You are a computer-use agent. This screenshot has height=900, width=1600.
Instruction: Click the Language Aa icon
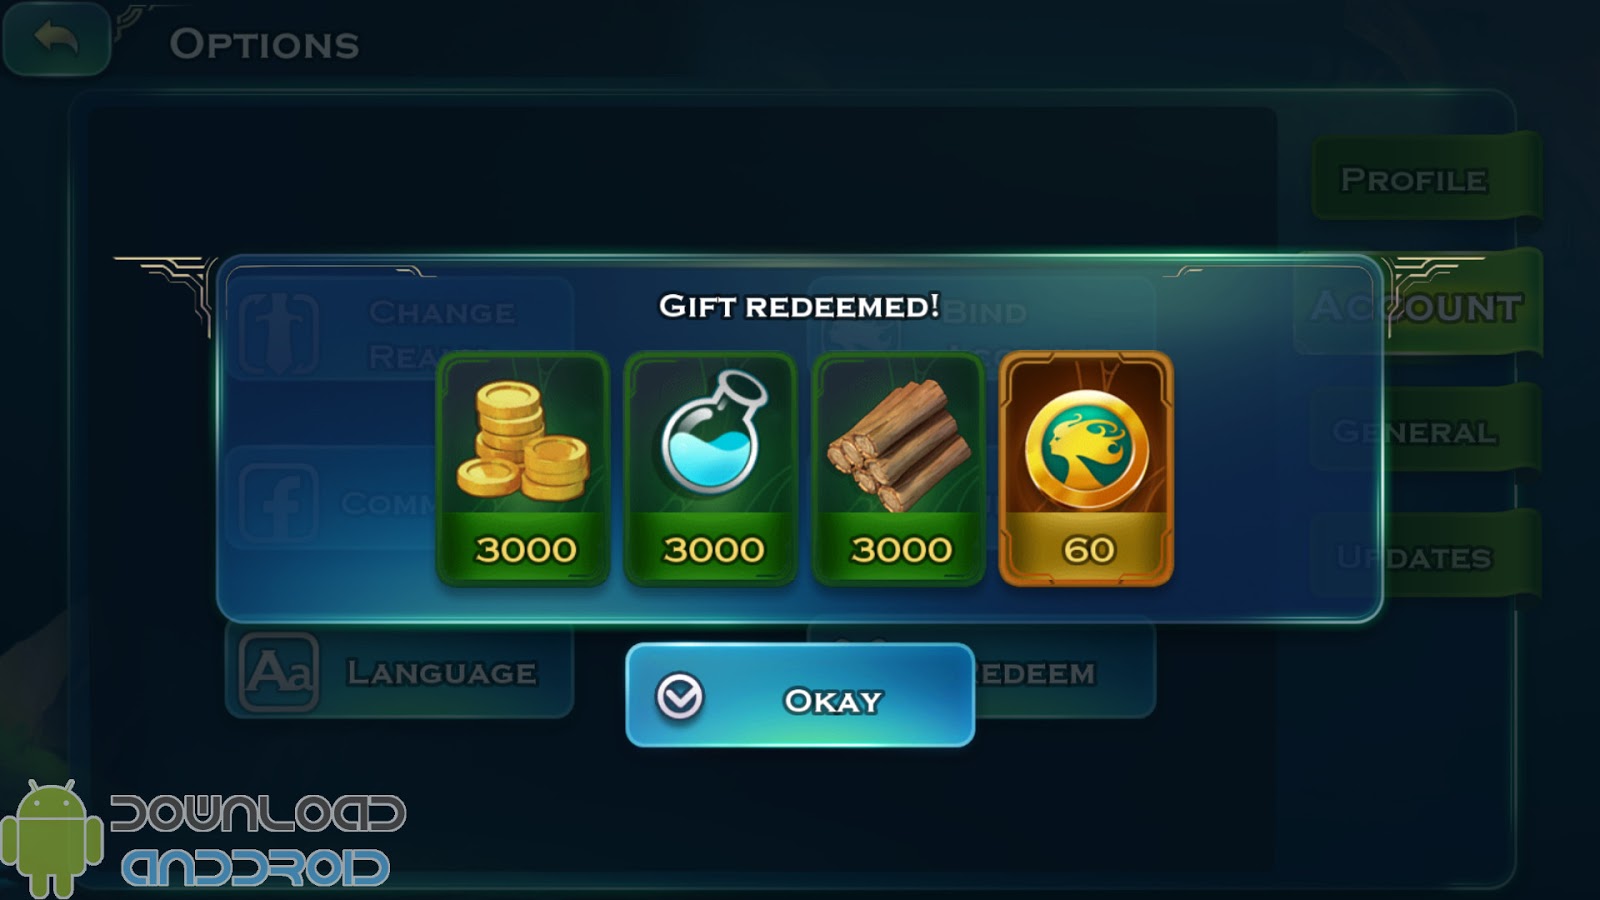(279, 671)
